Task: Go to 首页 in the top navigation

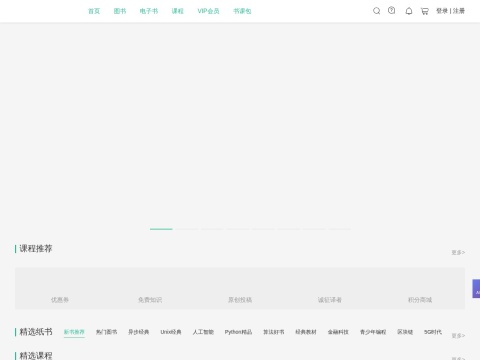Action: [x=94, y=11]
